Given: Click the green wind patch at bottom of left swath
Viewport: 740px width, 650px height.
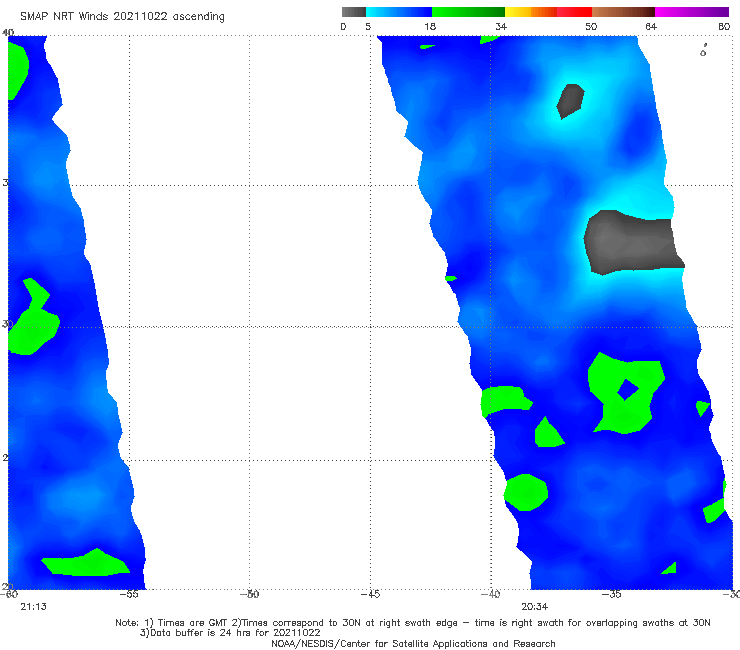Looking at the screenshot, I should [x=86, y=563].
